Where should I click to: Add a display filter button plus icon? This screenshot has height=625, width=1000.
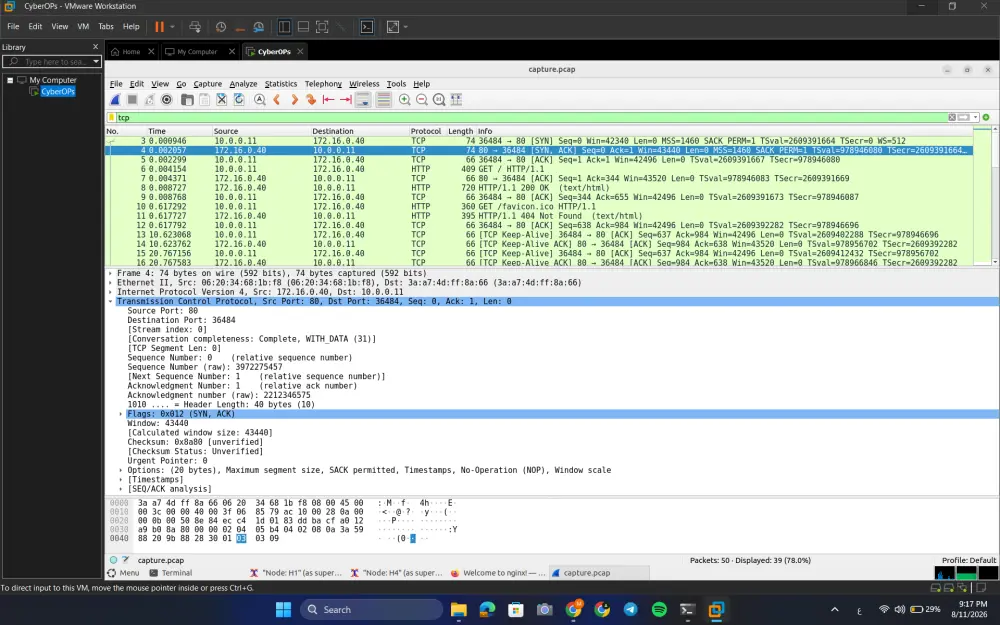pos(986,117)
